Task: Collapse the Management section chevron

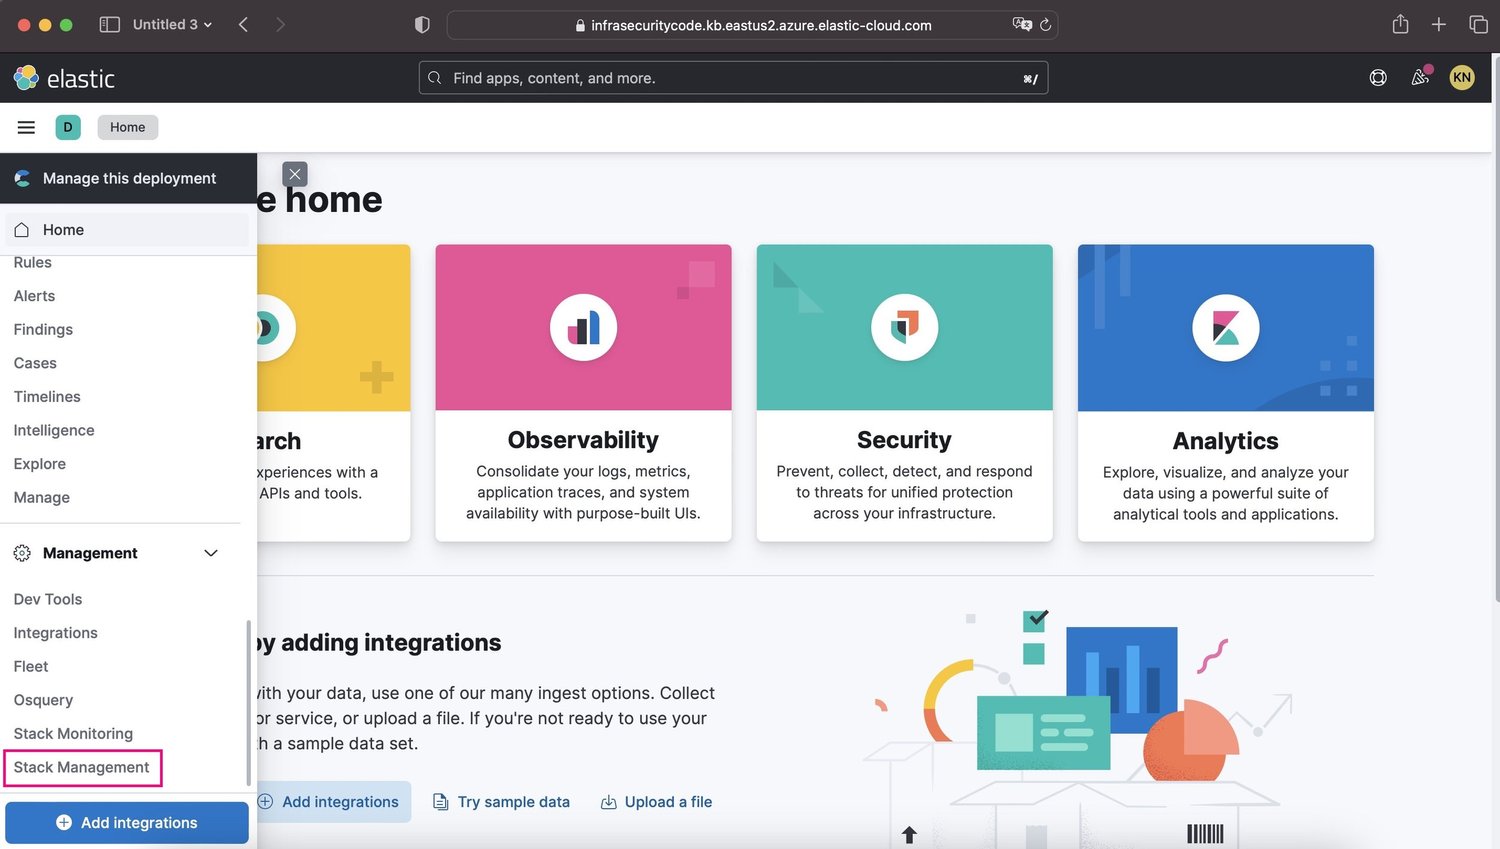Action: [x=211, y=552]
